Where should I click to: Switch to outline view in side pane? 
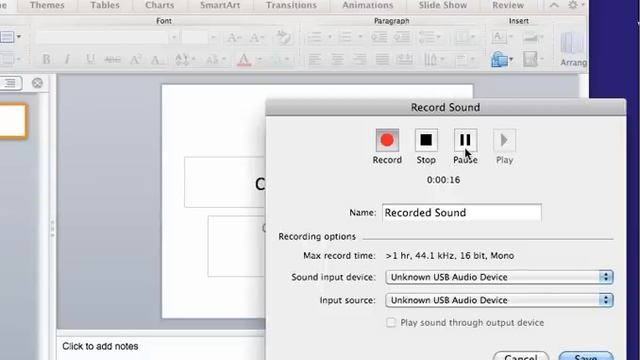click(10, 83)
